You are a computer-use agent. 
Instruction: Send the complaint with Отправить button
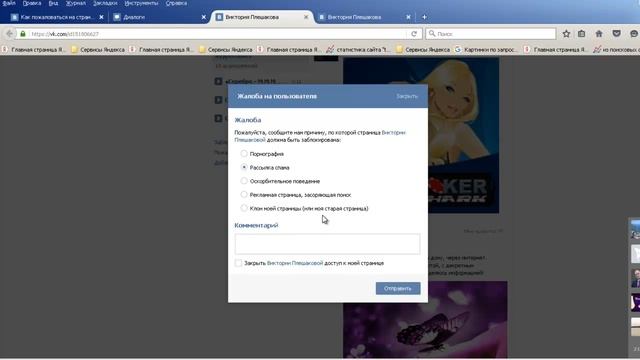coord(398,289)
